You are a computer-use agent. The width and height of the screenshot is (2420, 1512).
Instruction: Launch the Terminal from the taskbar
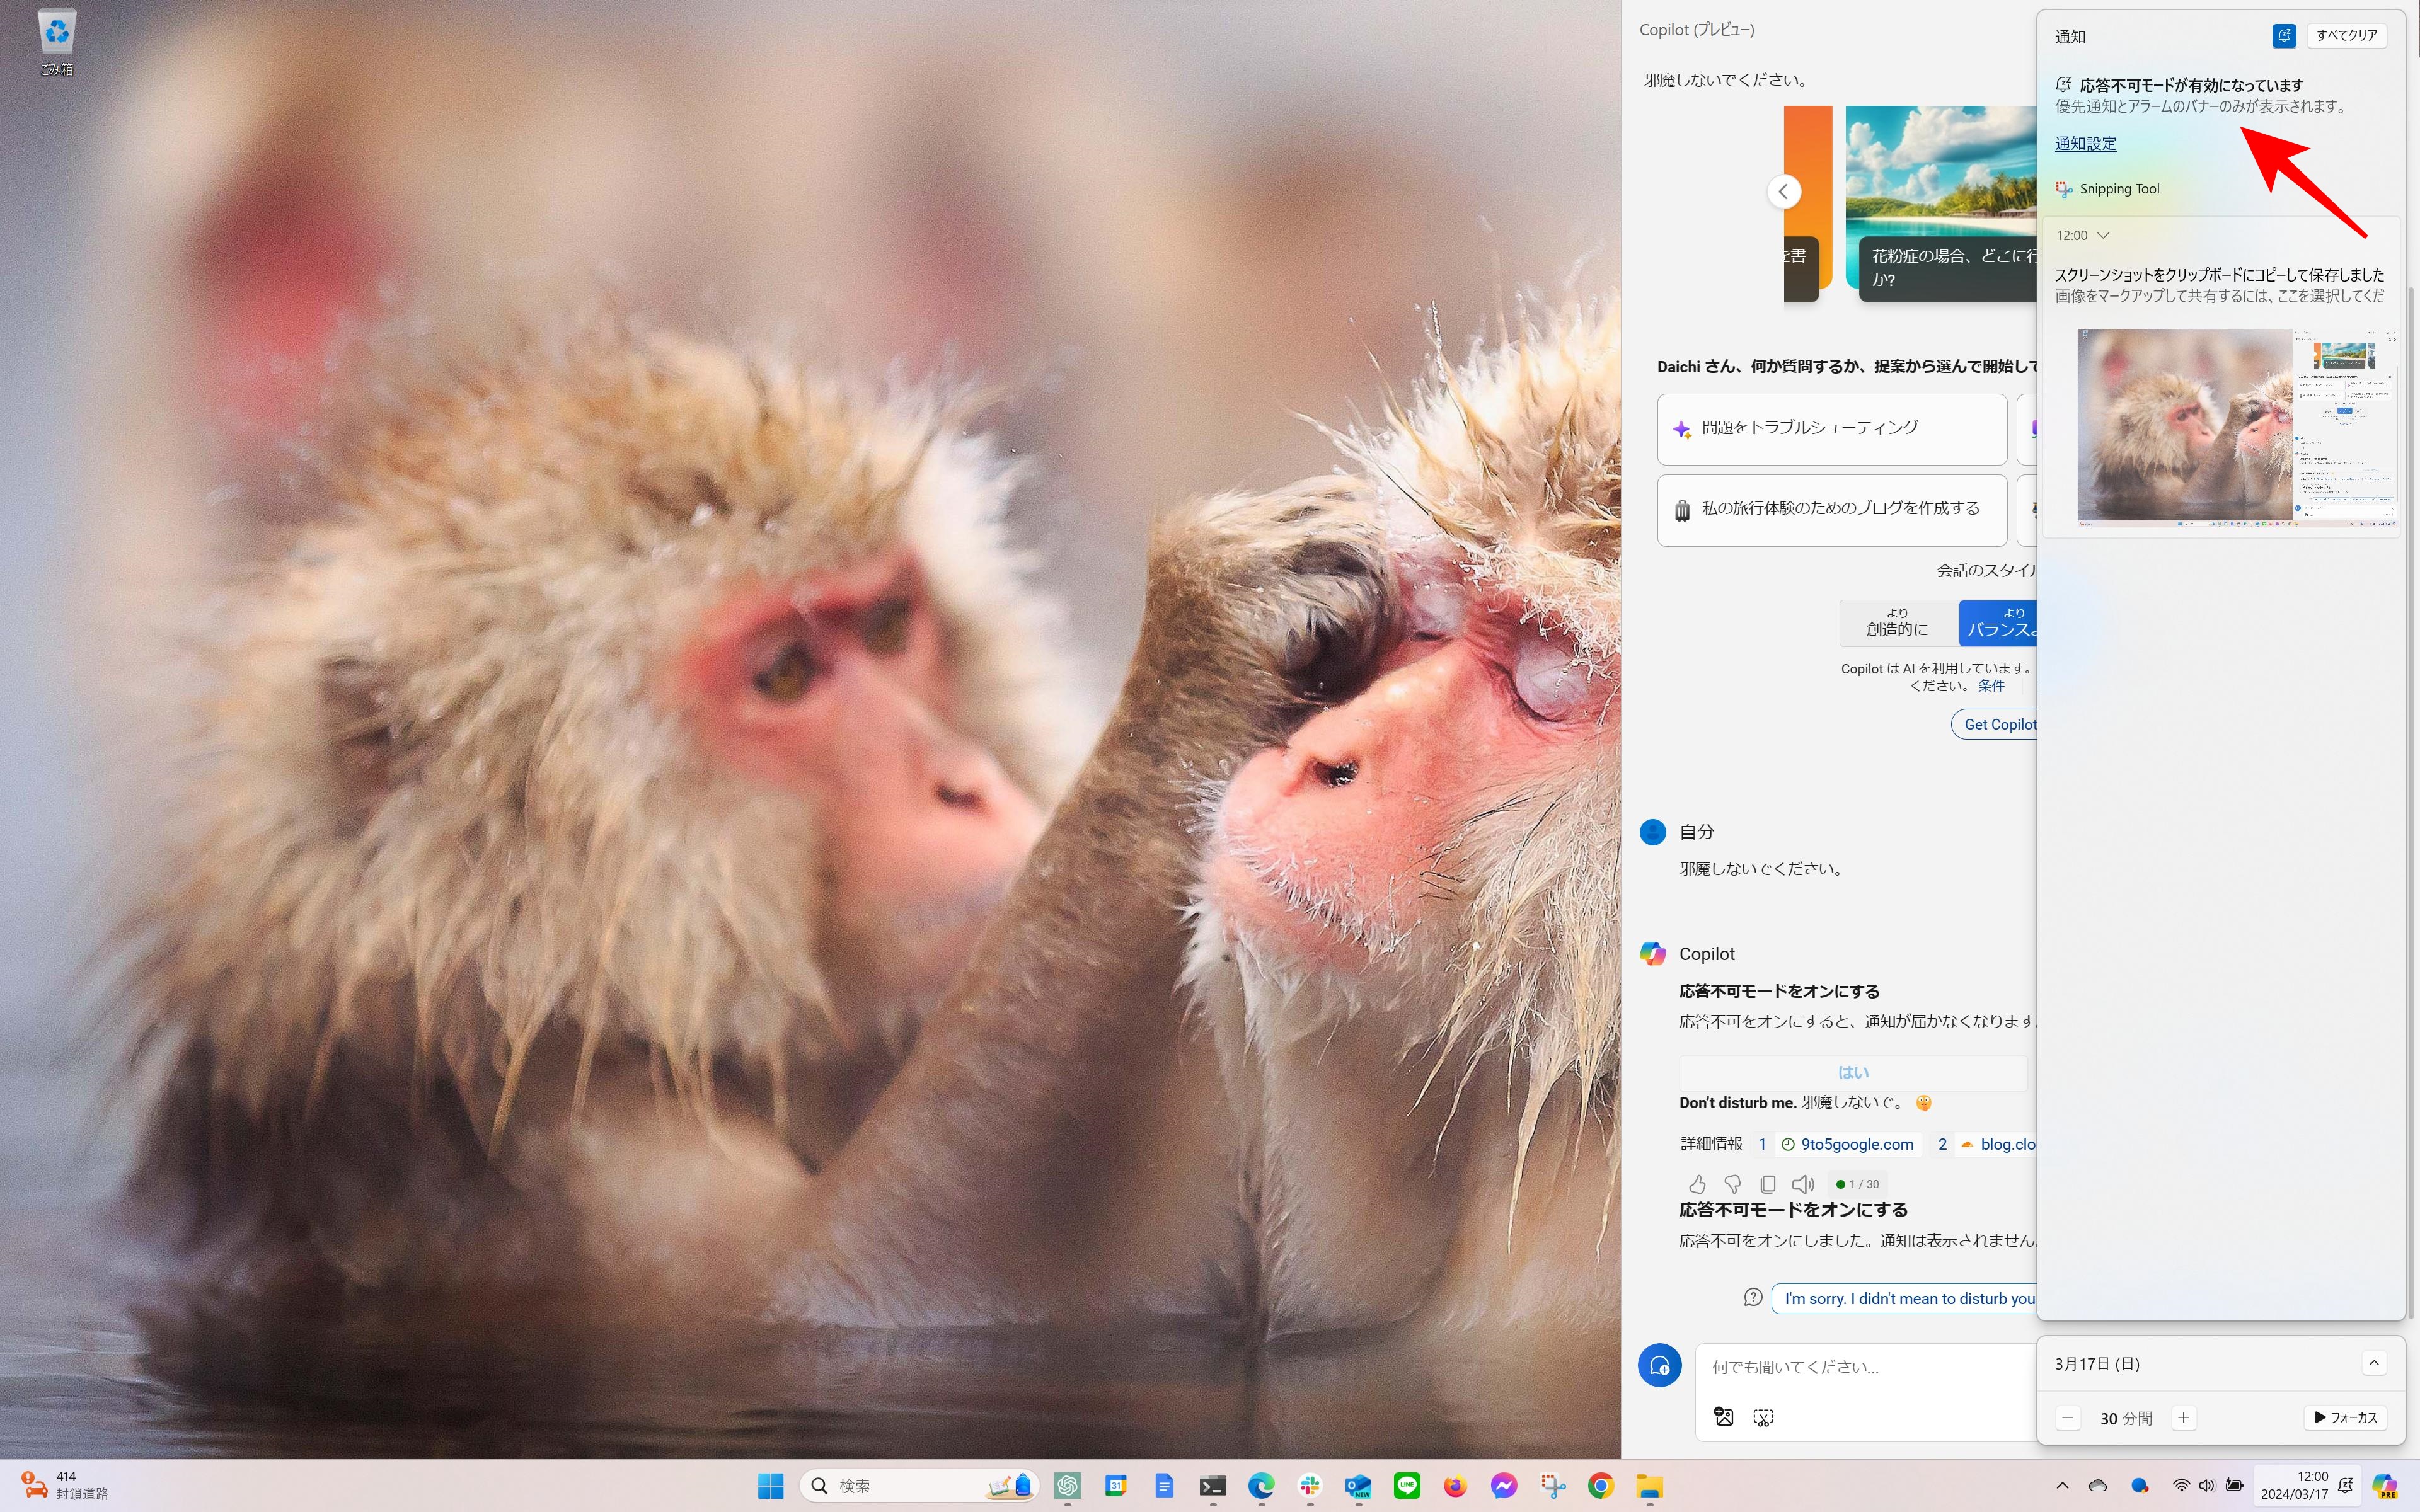tap(1213, 1486)
